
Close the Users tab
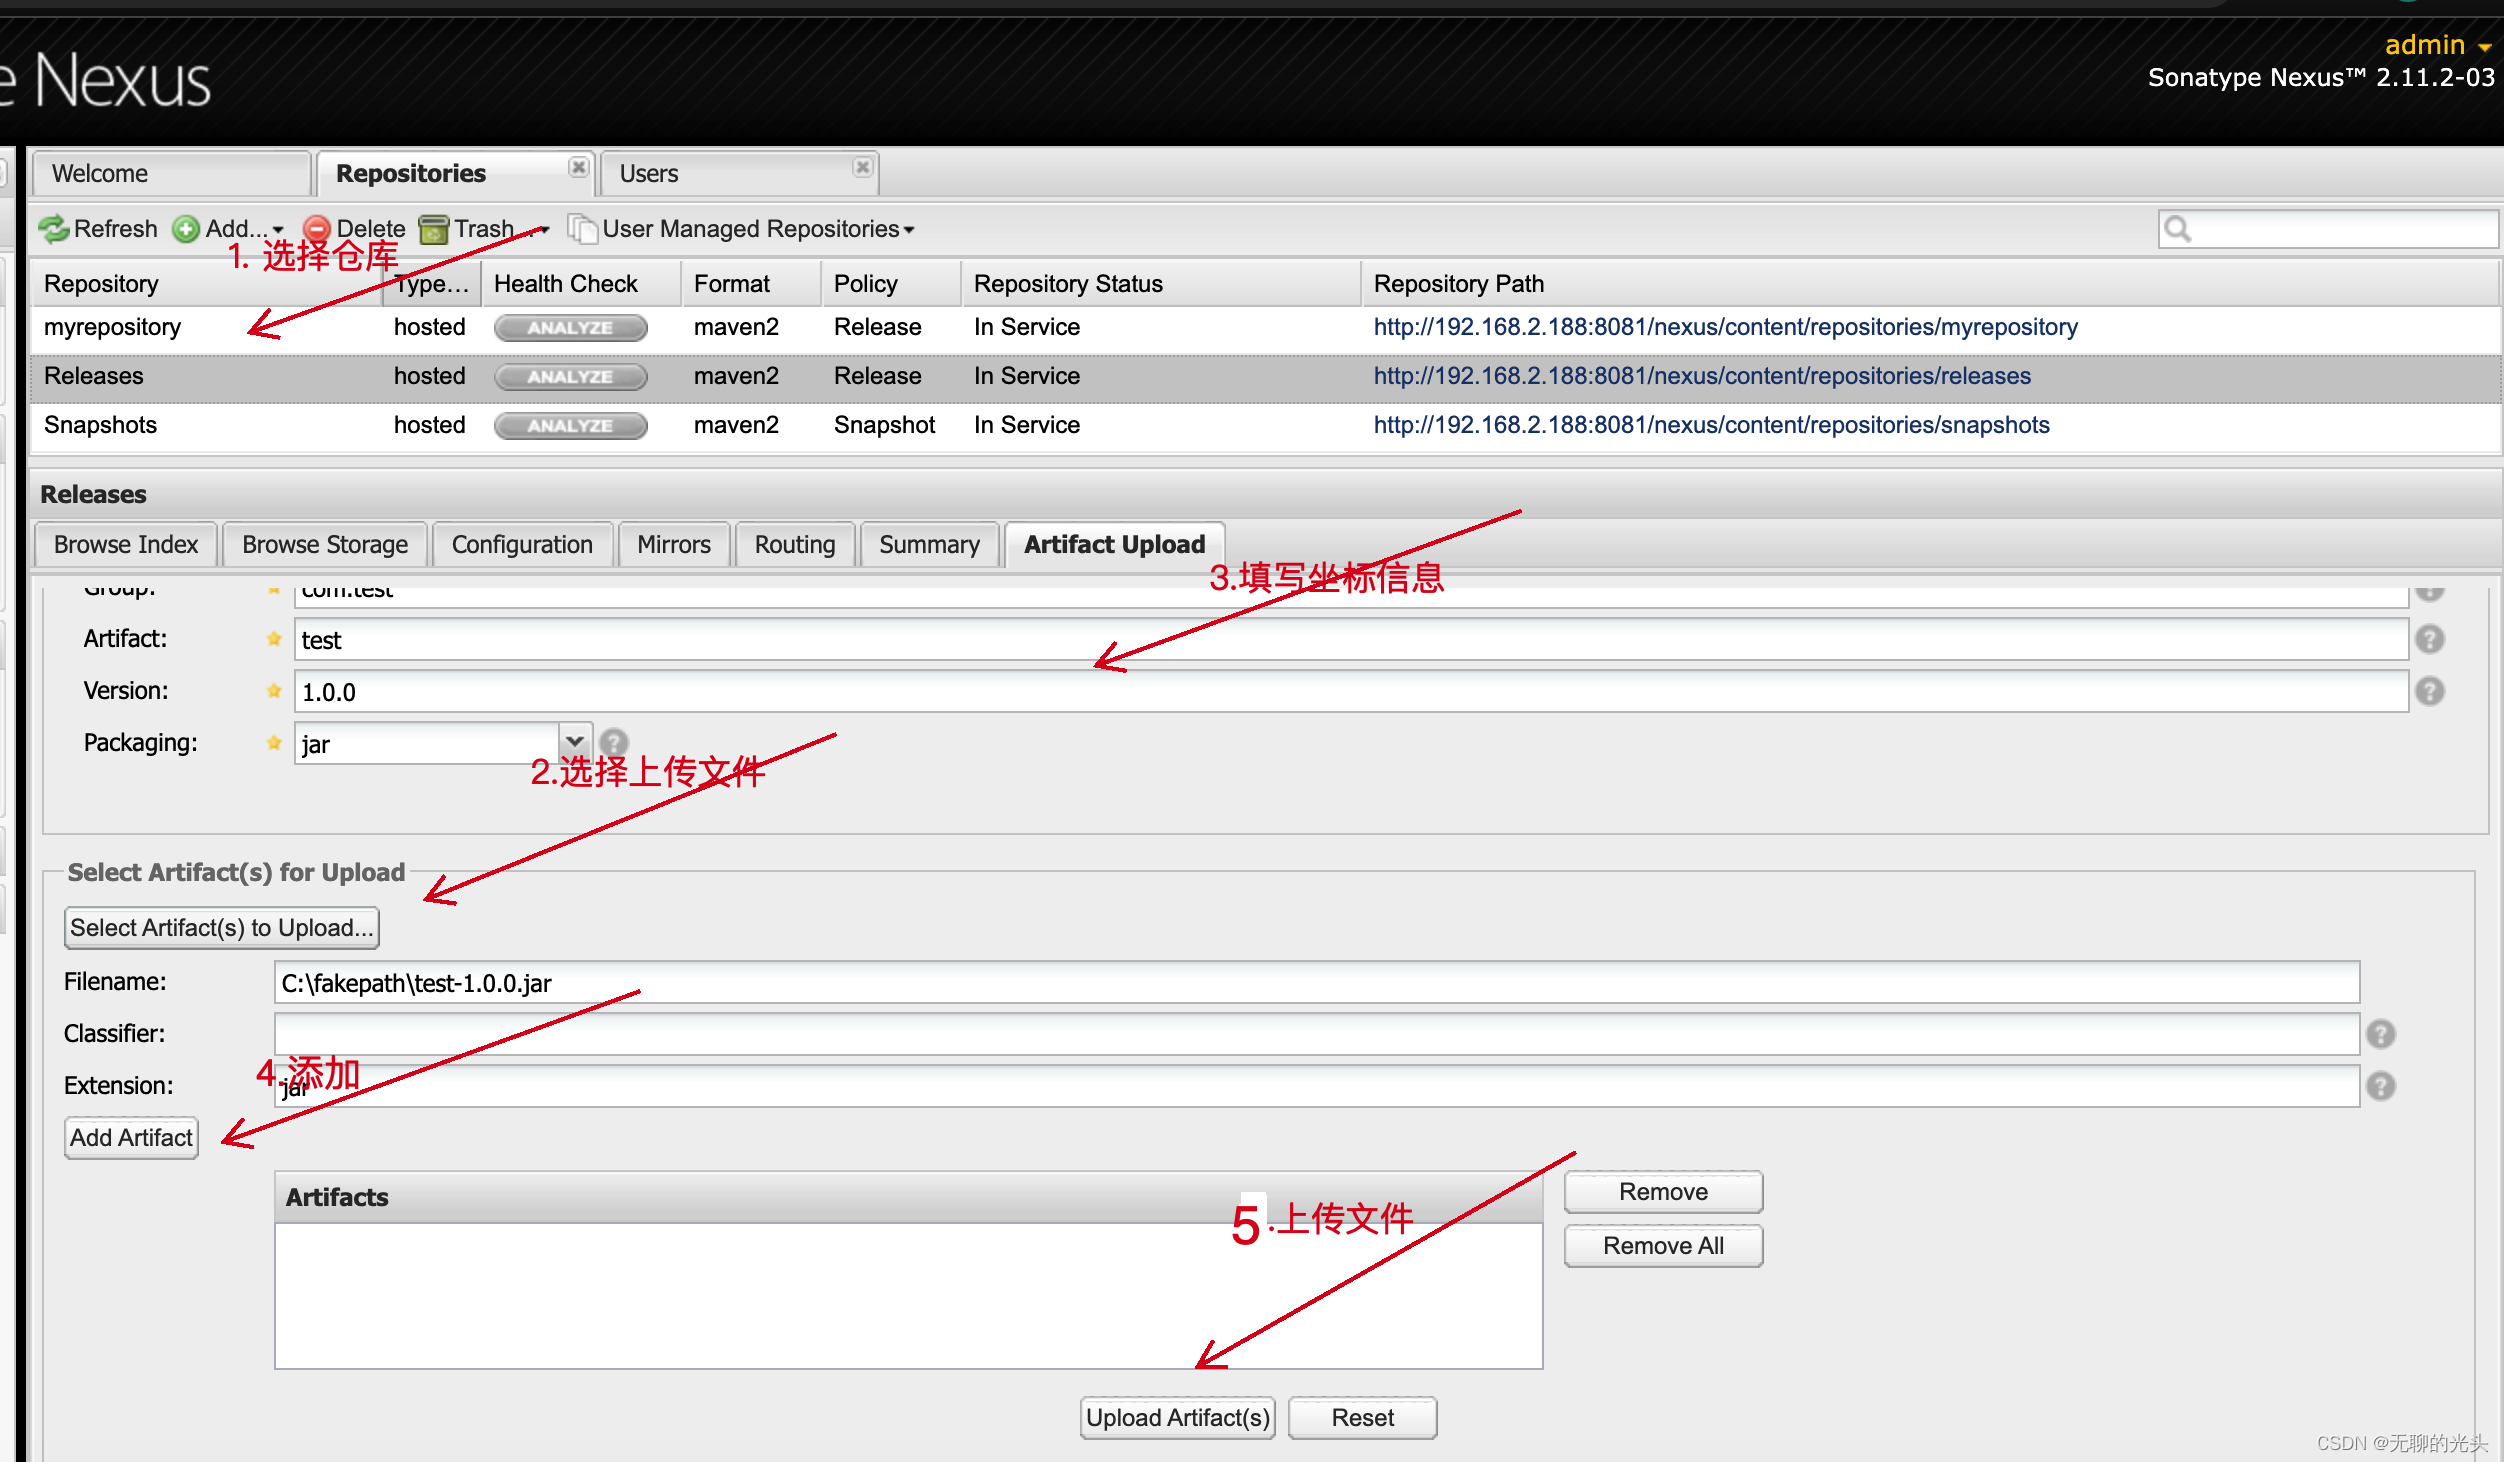(x=862, y=167)
